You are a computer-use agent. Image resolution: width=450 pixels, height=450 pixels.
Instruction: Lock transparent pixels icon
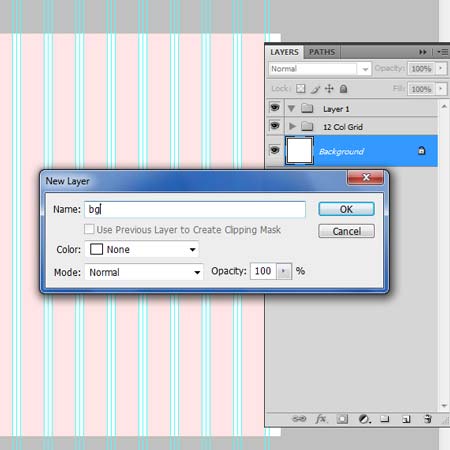[301, 89]
